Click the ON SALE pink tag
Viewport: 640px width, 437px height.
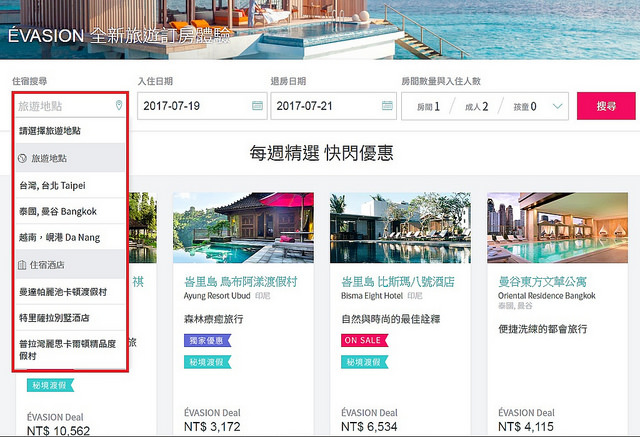(x=364, y=340)
